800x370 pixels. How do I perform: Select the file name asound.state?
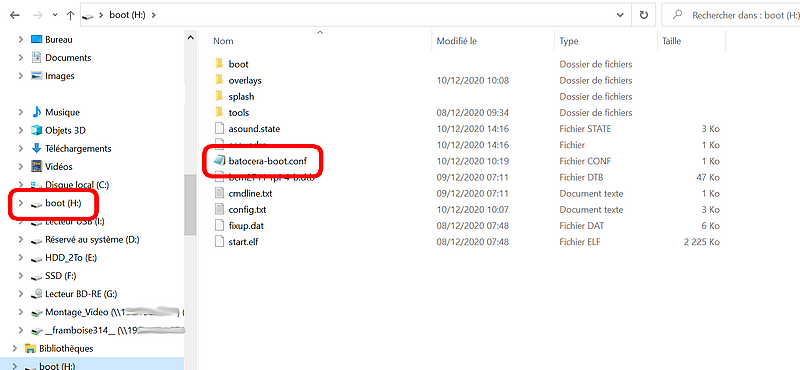point(254,129)
